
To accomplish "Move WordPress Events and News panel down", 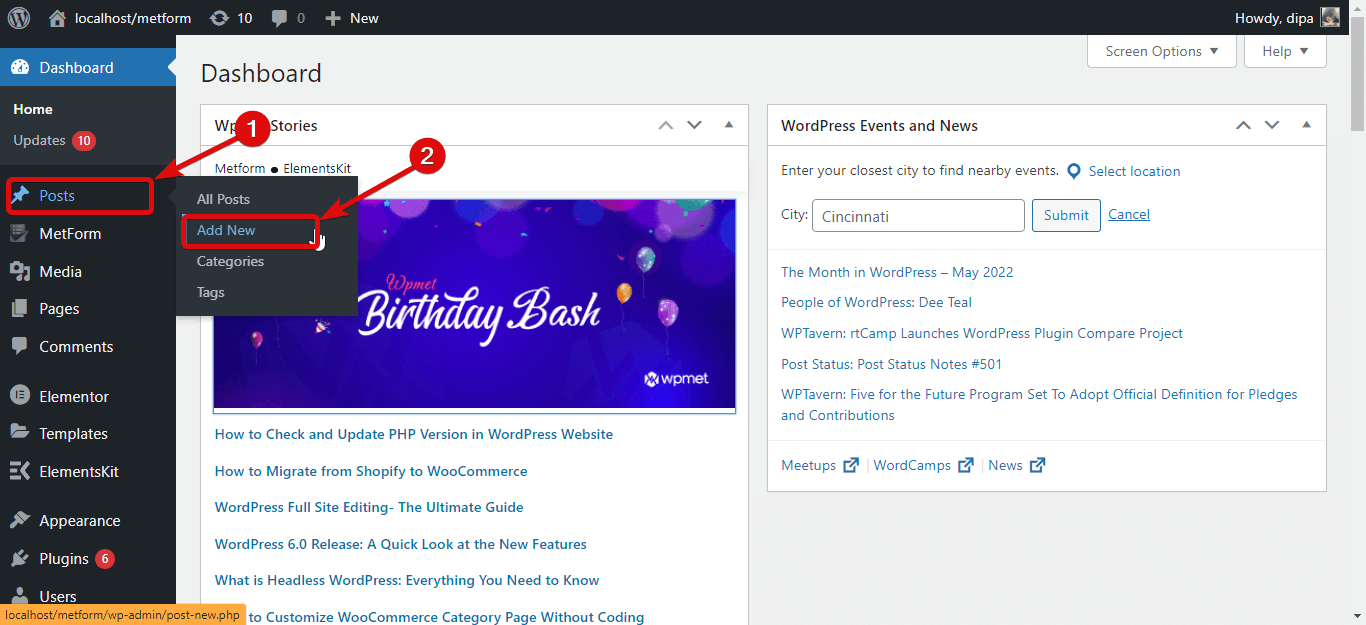I will click(x=1272, y=126).
